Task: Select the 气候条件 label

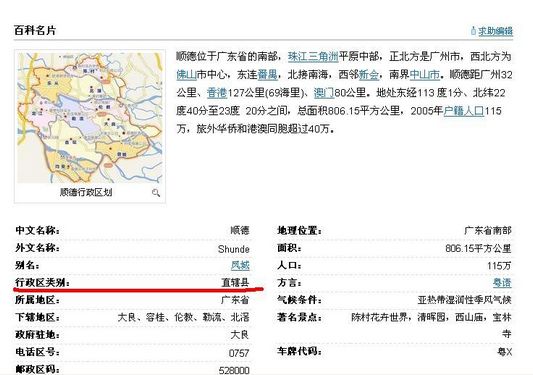Action: [x=299, y=300]
